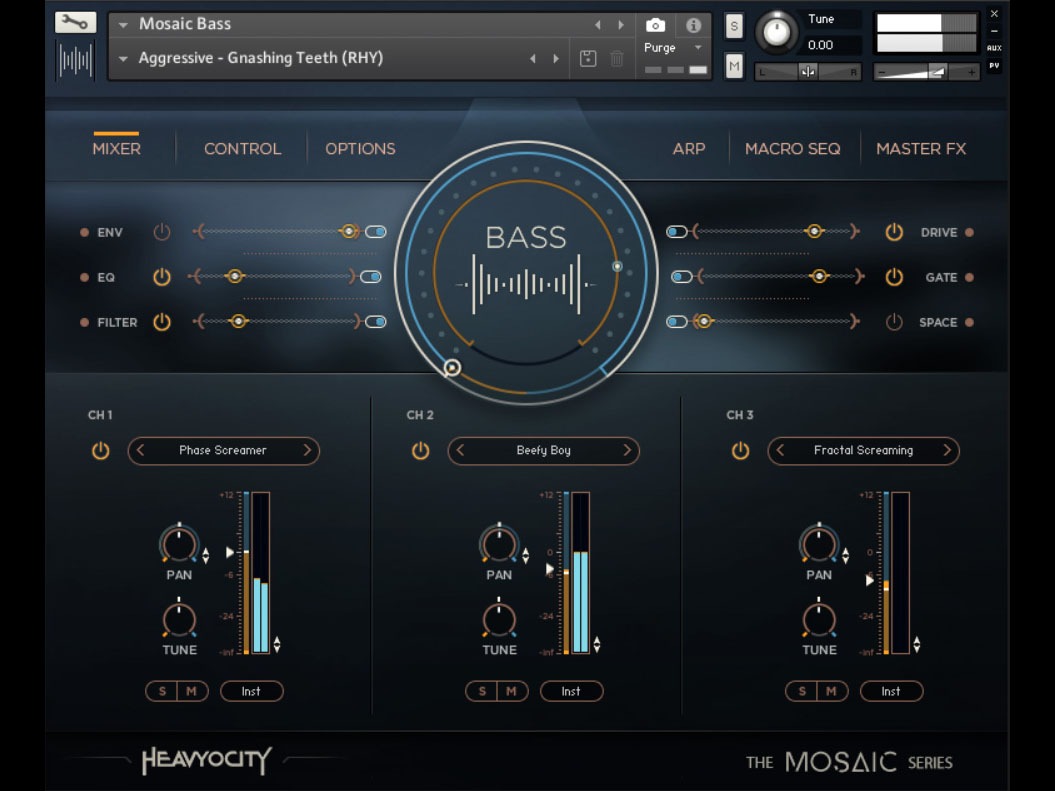Select previous CH 2 source before Beefy Boy
The width and height of the screenshot is (1055, 791).
[460, 450]
